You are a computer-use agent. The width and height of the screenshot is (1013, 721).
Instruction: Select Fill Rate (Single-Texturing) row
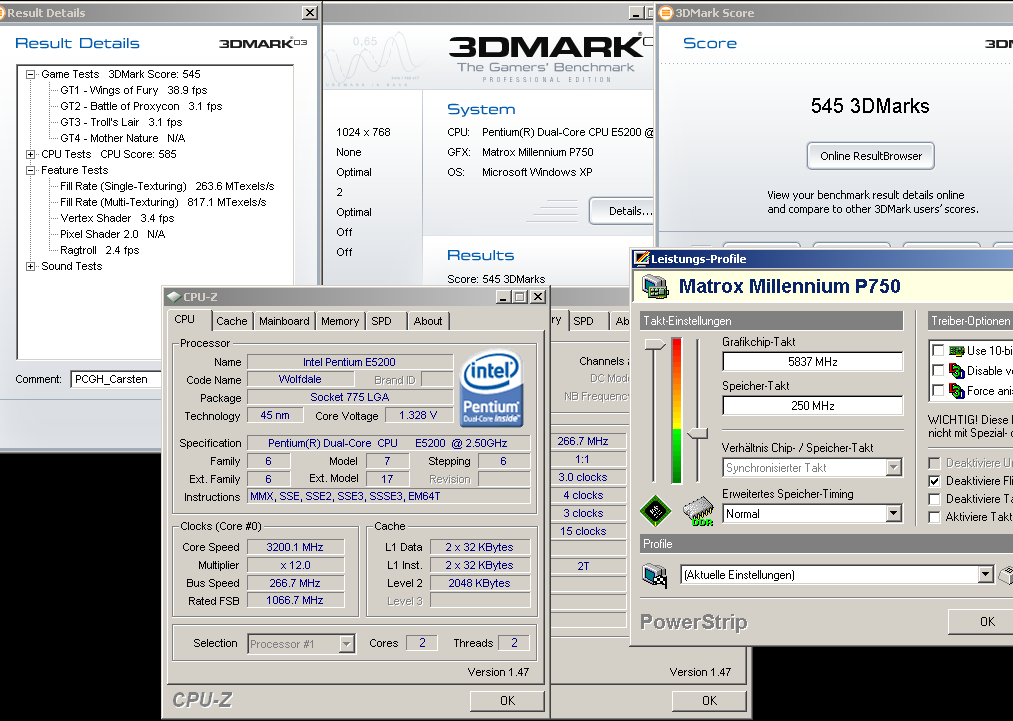pyautogui.click(x=167, y=186)
